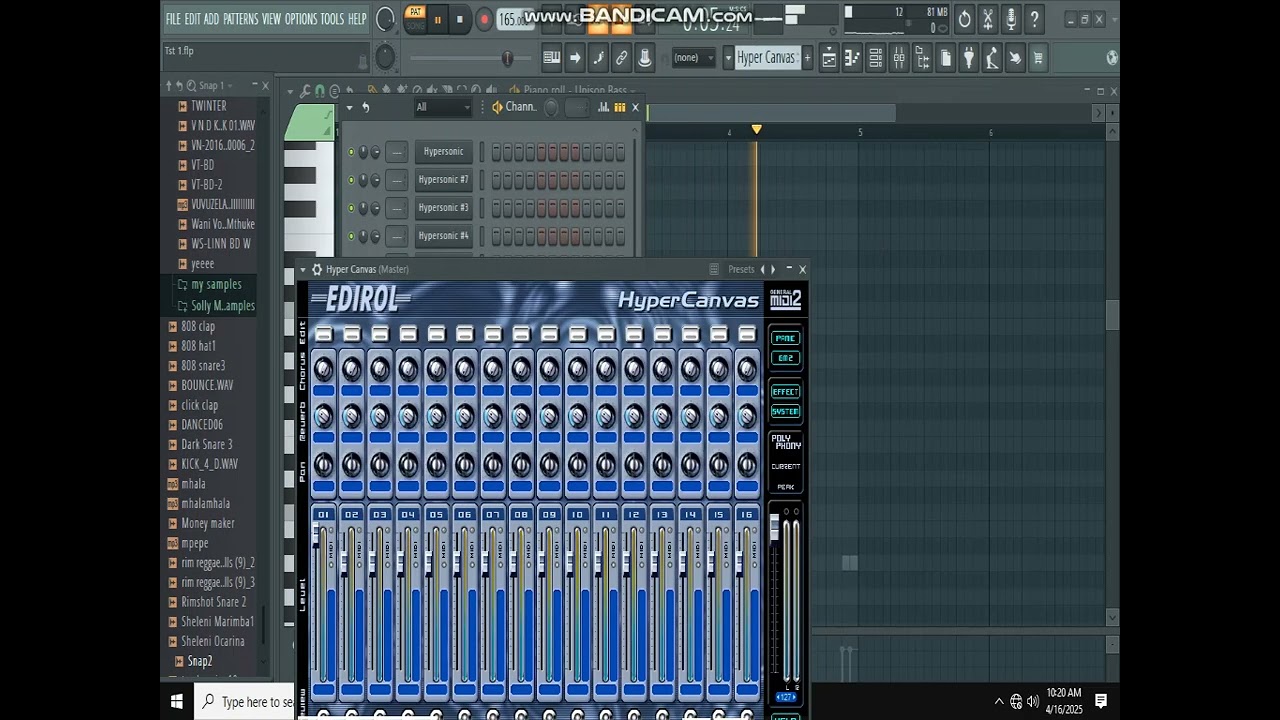Open Hyper Canvas plugin options arrow

coord(304,269)
